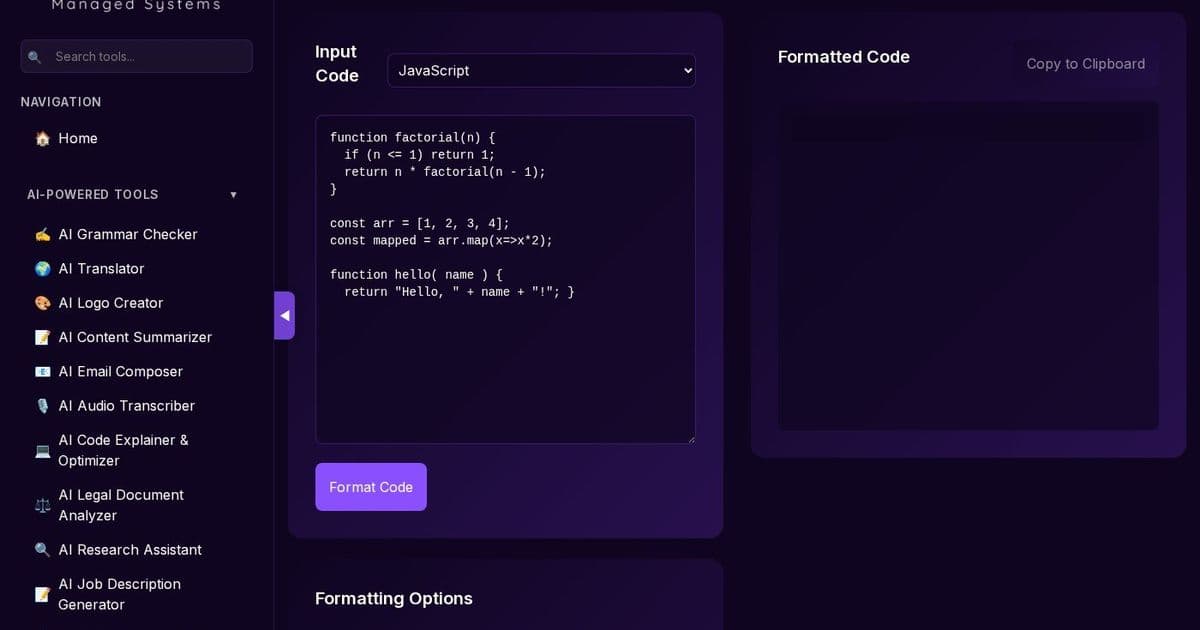Click the AI Translator globe icon
Screen dimensions: 1200x630
[x=42, y=268]
